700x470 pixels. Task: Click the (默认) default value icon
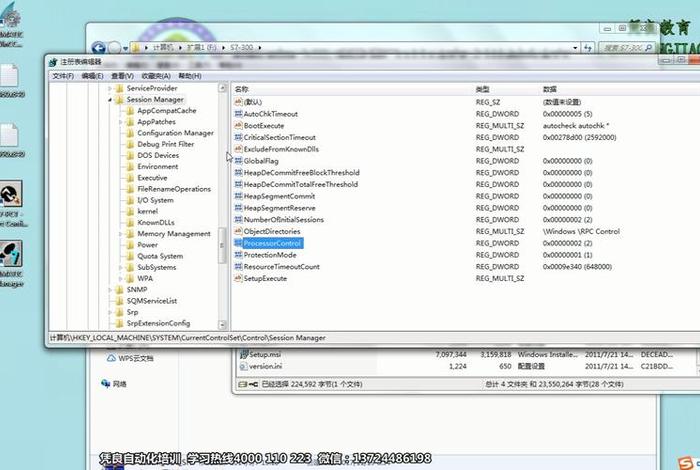(x=238, y=102)
